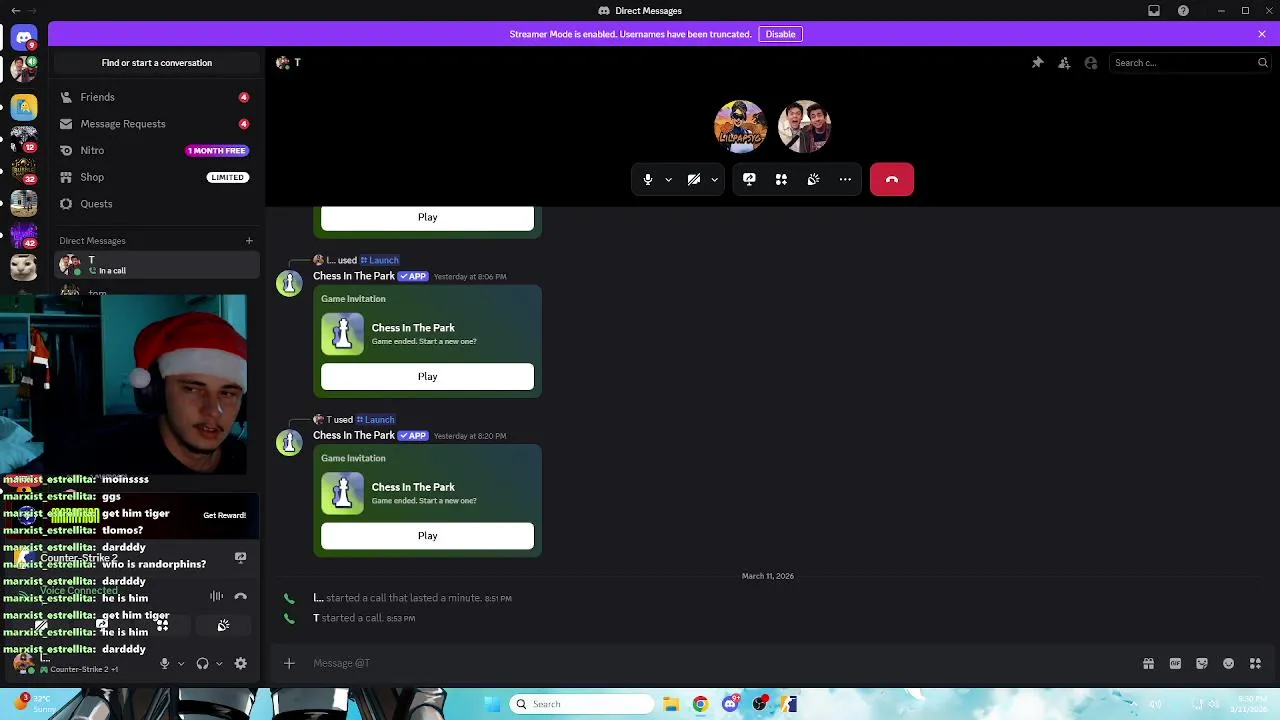
Task: Open soundboard in the sidebar voice panel
Action: [223, 626]
